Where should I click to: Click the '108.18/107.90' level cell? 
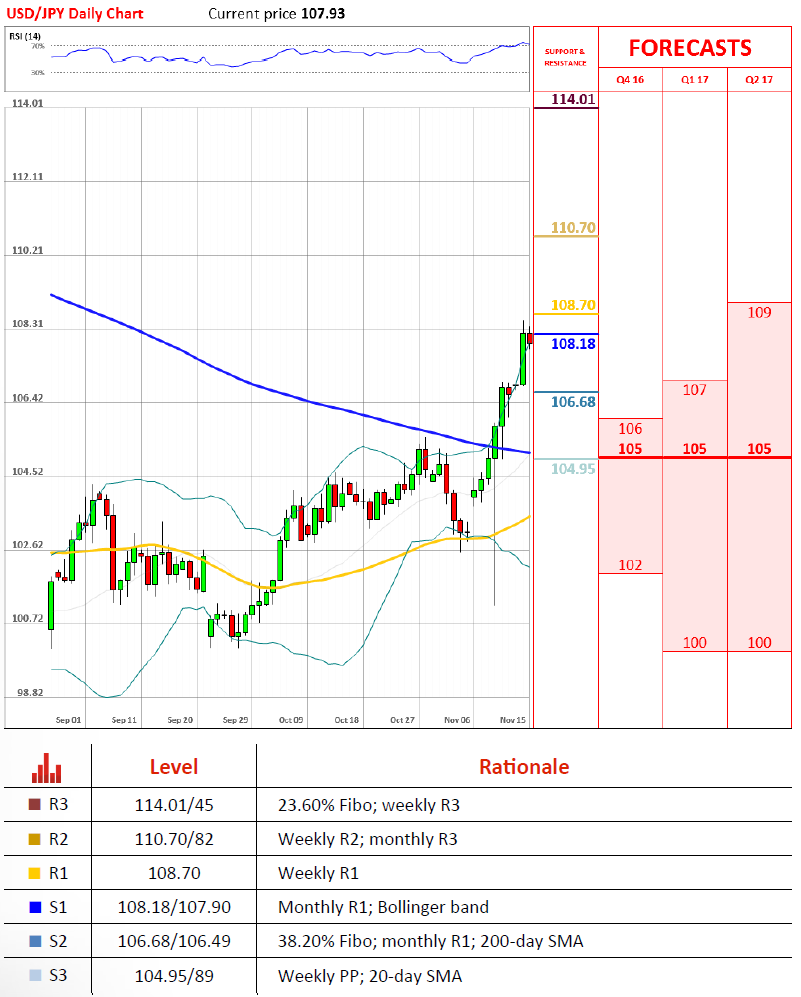174,907
